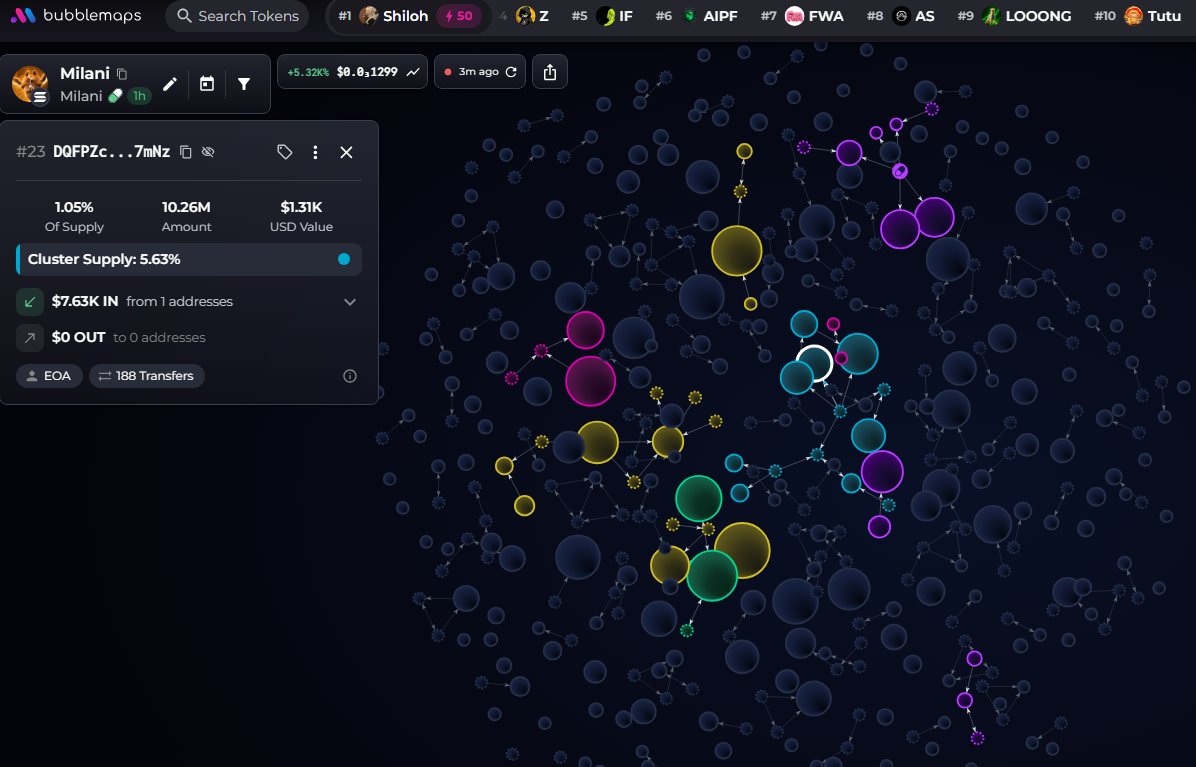The width and height of the screenshot is (1196, 767).
Task: Click the pencil edit icon
Action: click(x=169, y=84)
